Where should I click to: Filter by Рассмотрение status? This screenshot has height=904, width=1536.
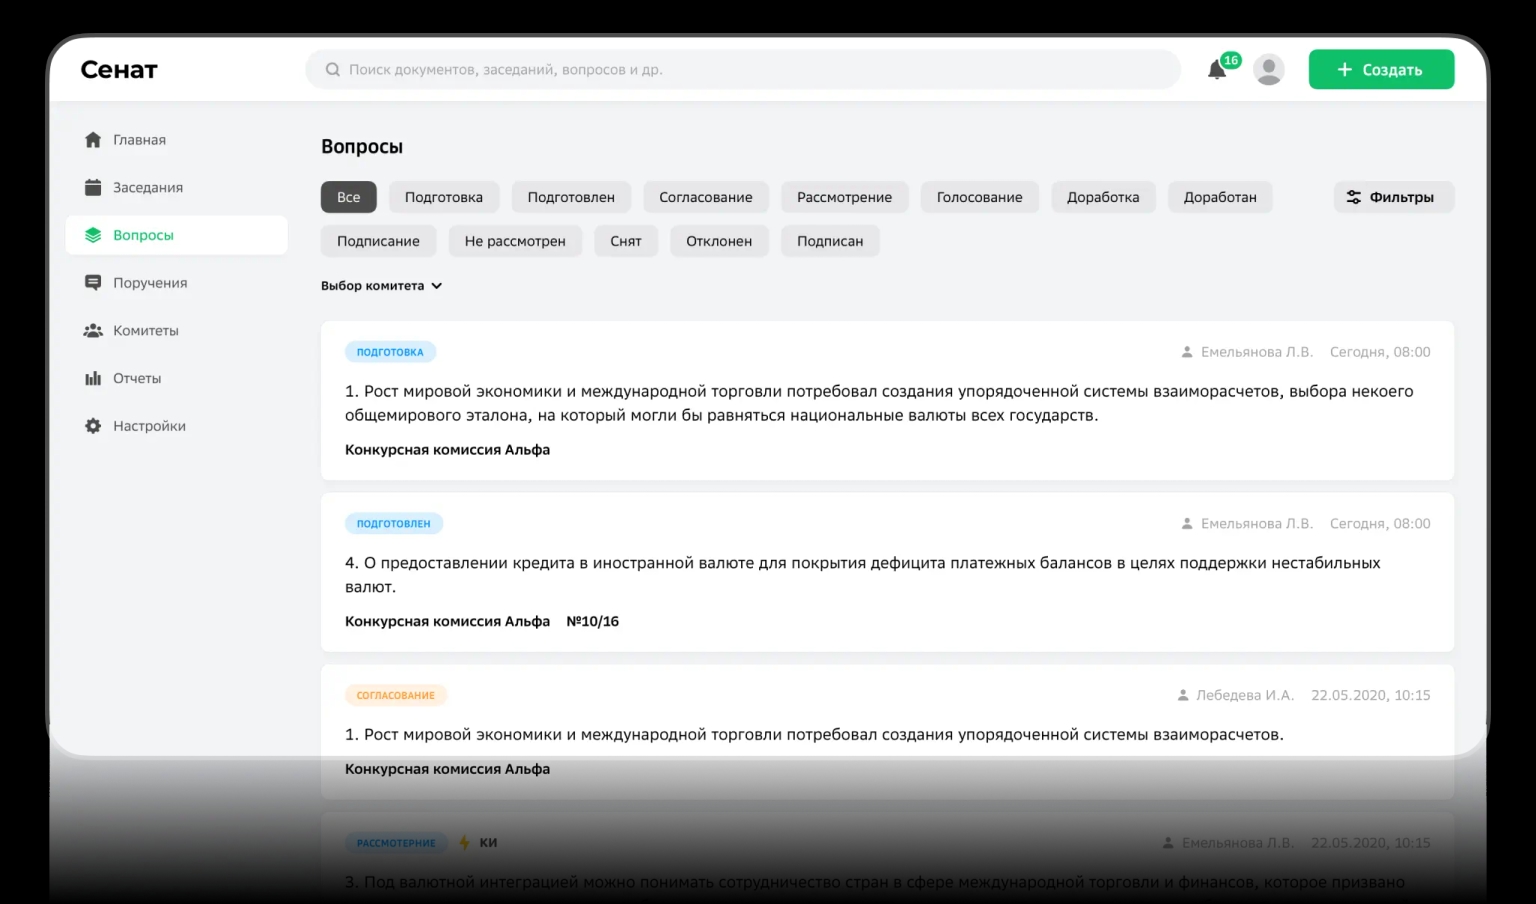pos(844,197)
